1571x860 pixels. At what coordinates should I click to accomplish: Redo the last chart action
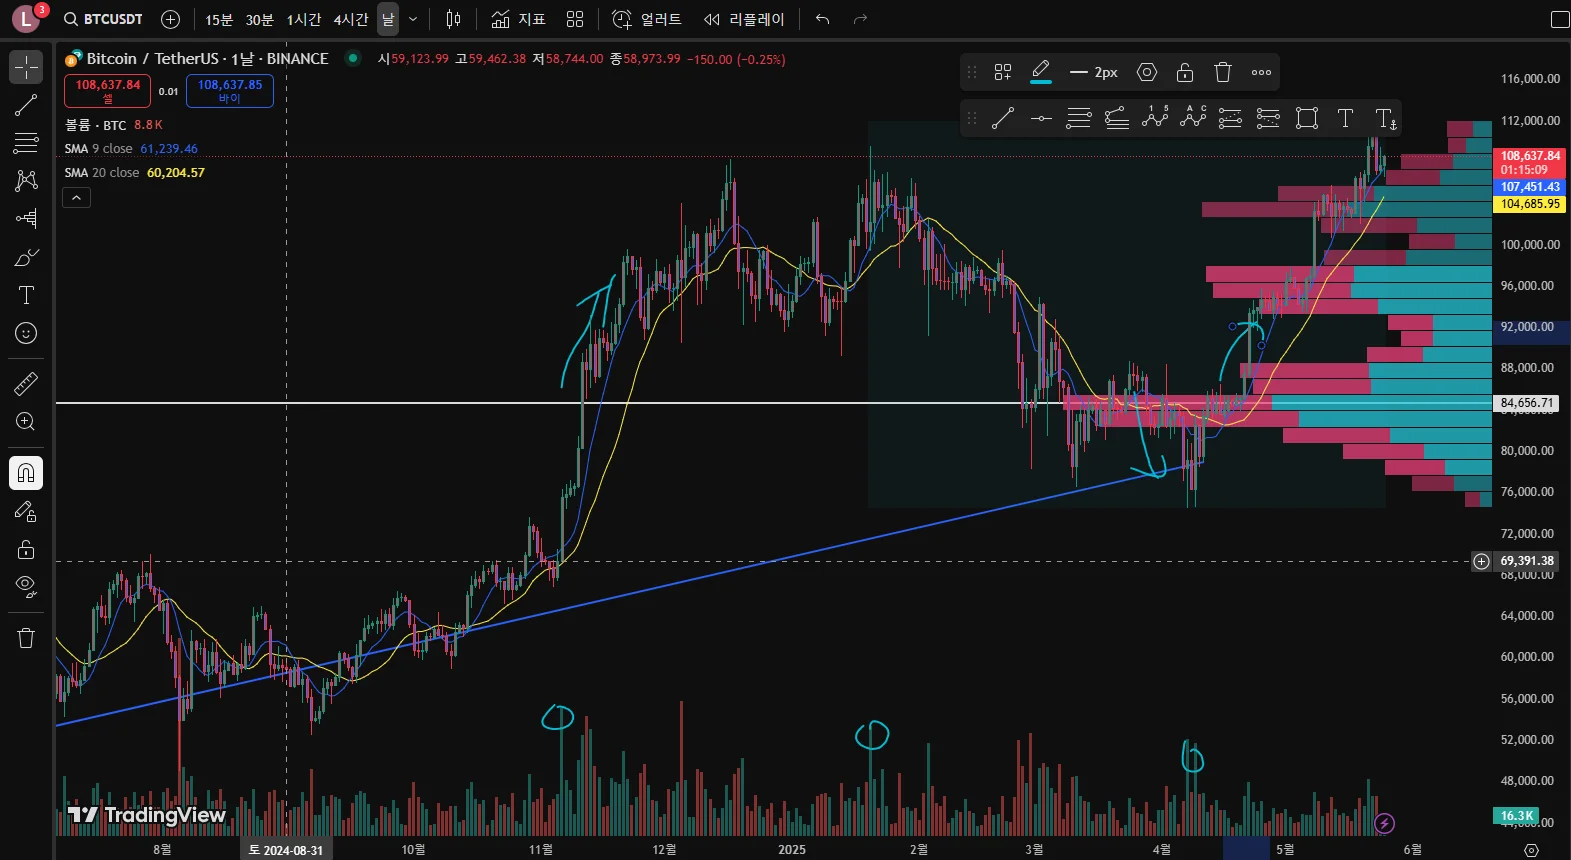point(860,19)
